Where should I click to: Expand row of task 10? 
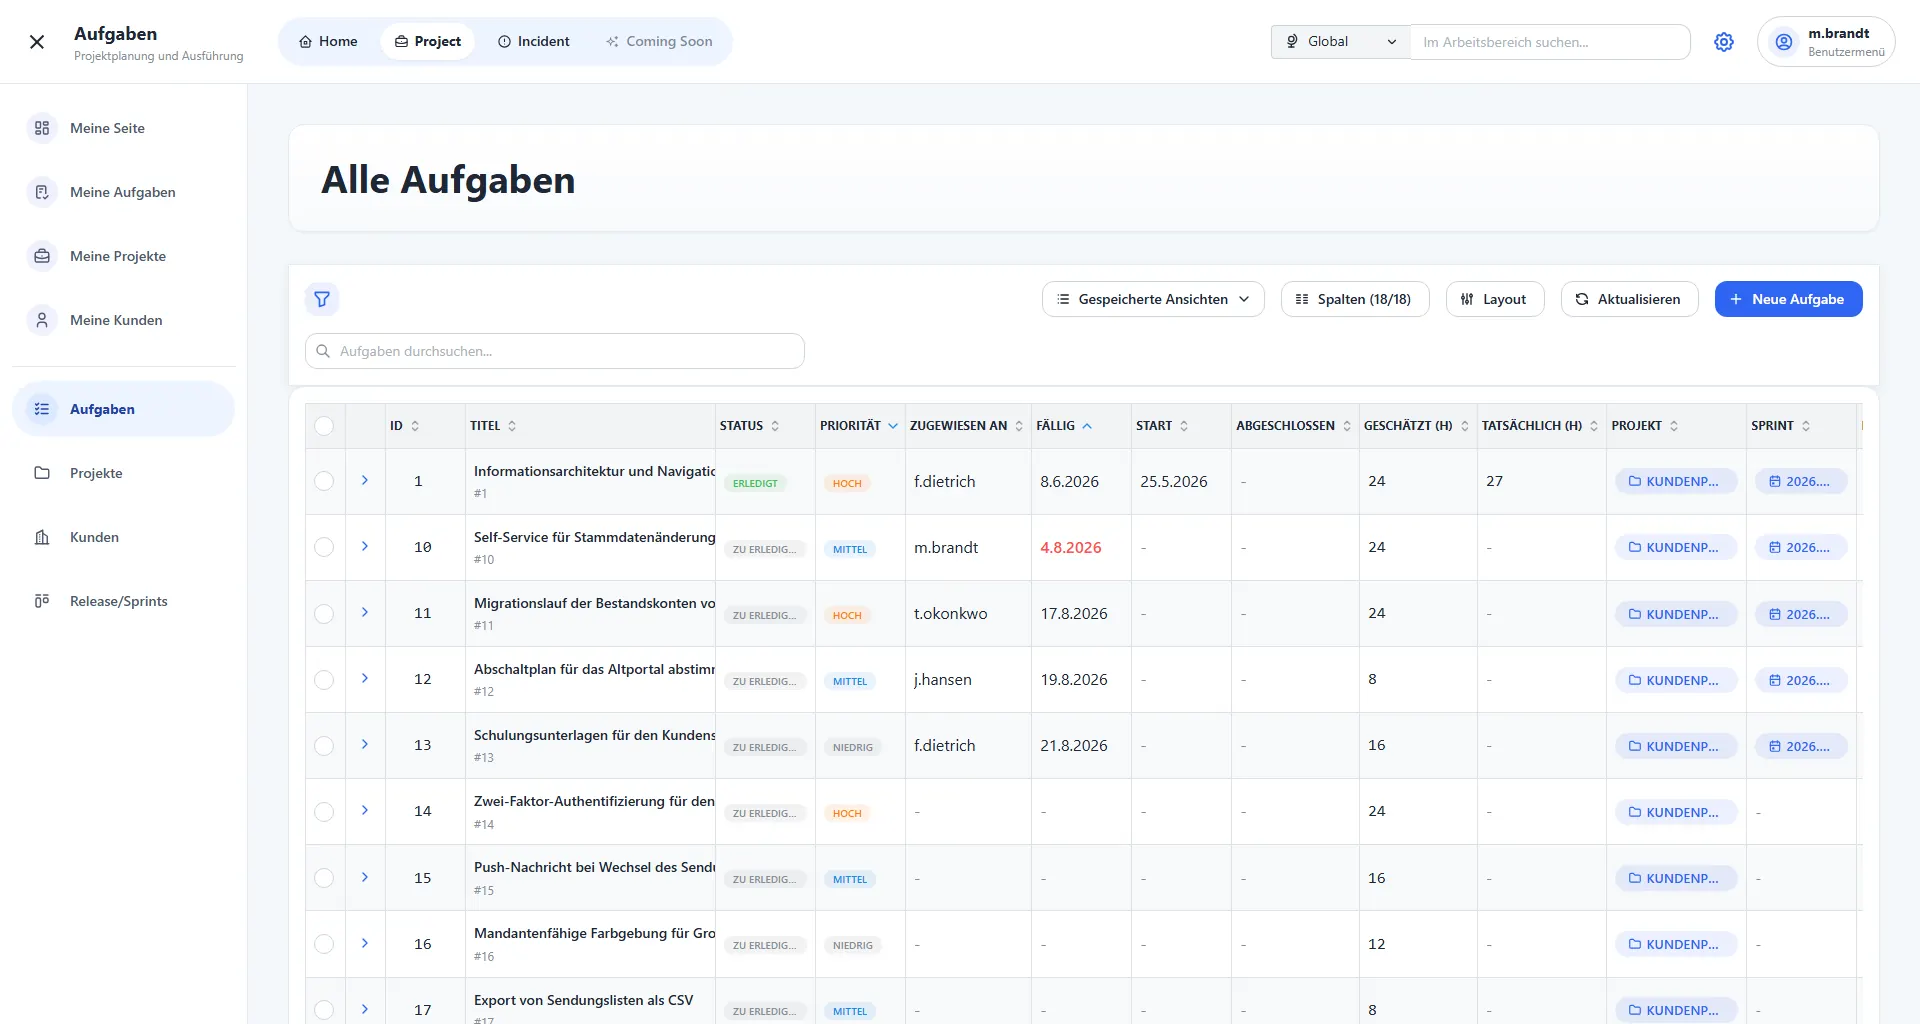click(365, 546)
